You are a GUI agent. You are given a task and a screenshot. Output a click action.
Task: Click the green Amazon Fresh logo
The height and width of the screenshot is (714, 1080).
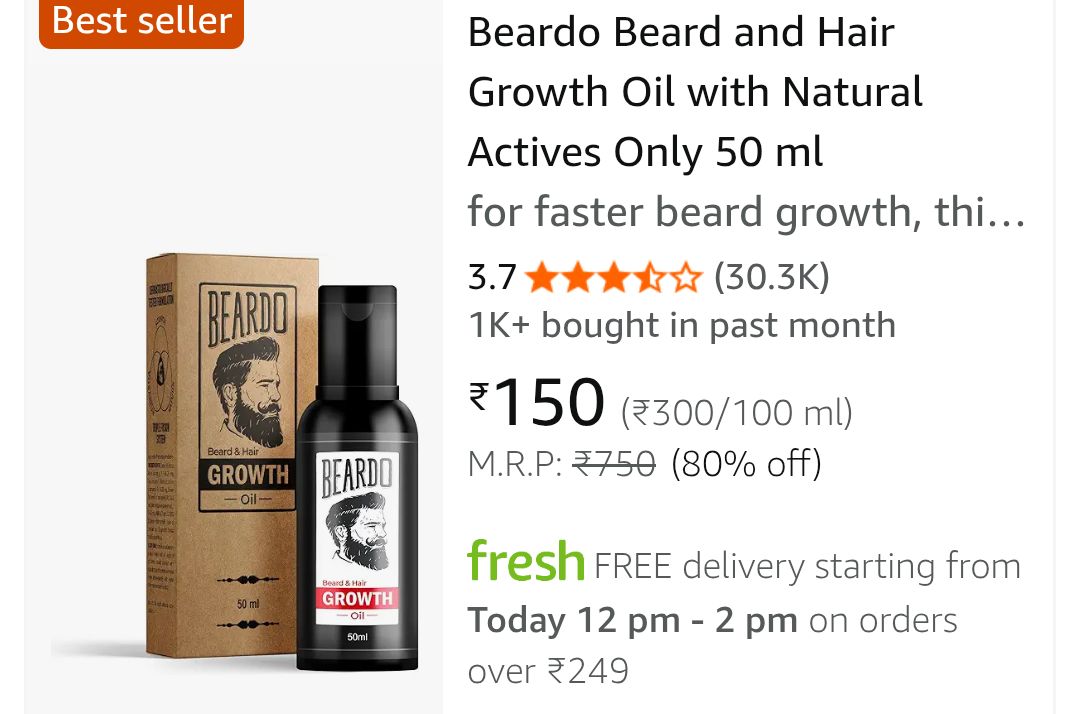tap(526, 563)
